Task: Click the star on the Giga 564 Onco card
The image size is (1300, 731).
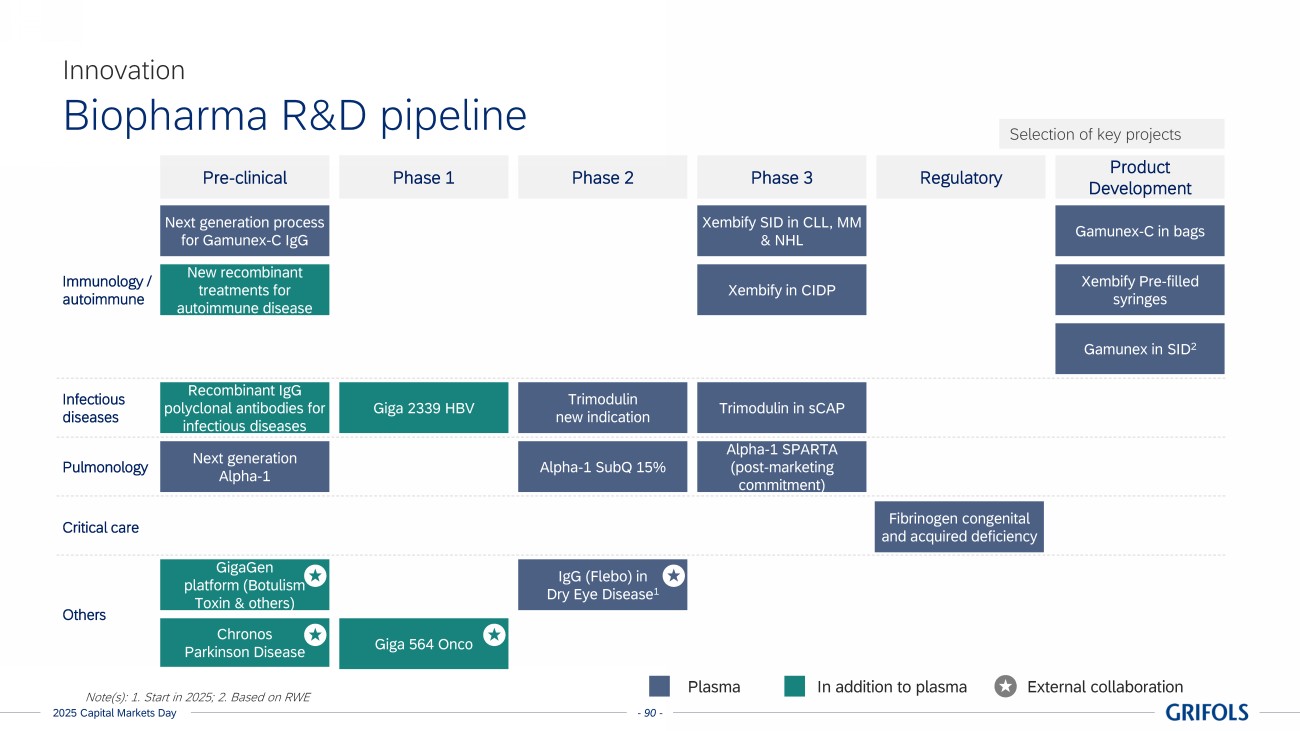Action: tap(494, 634)
